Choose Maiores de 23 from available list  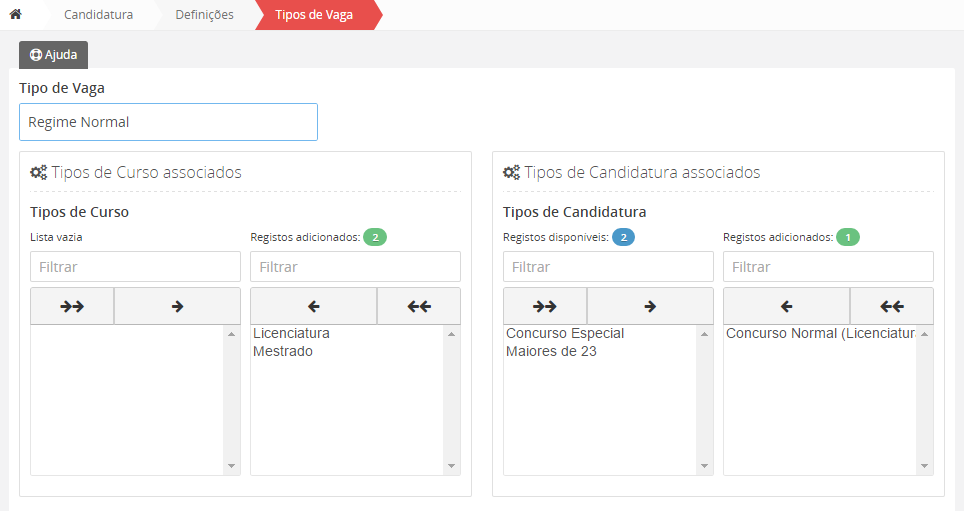point(551,351)
